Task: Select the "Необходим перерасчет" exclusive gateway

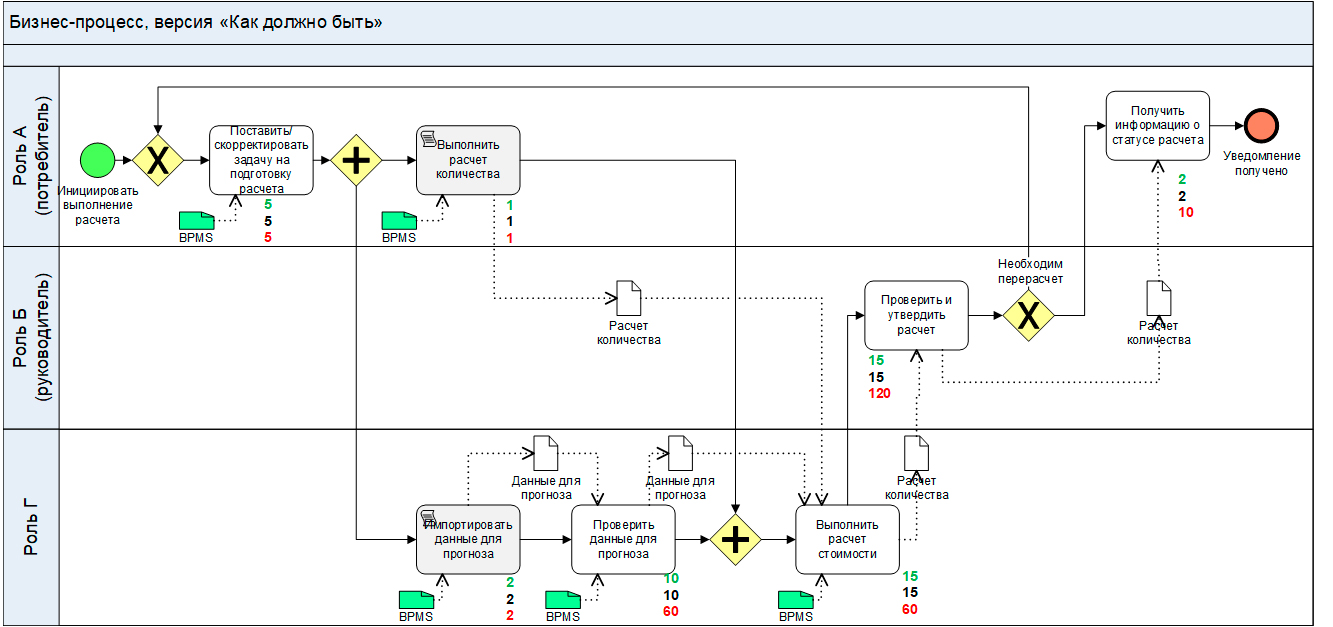Action: point(1029,315)
